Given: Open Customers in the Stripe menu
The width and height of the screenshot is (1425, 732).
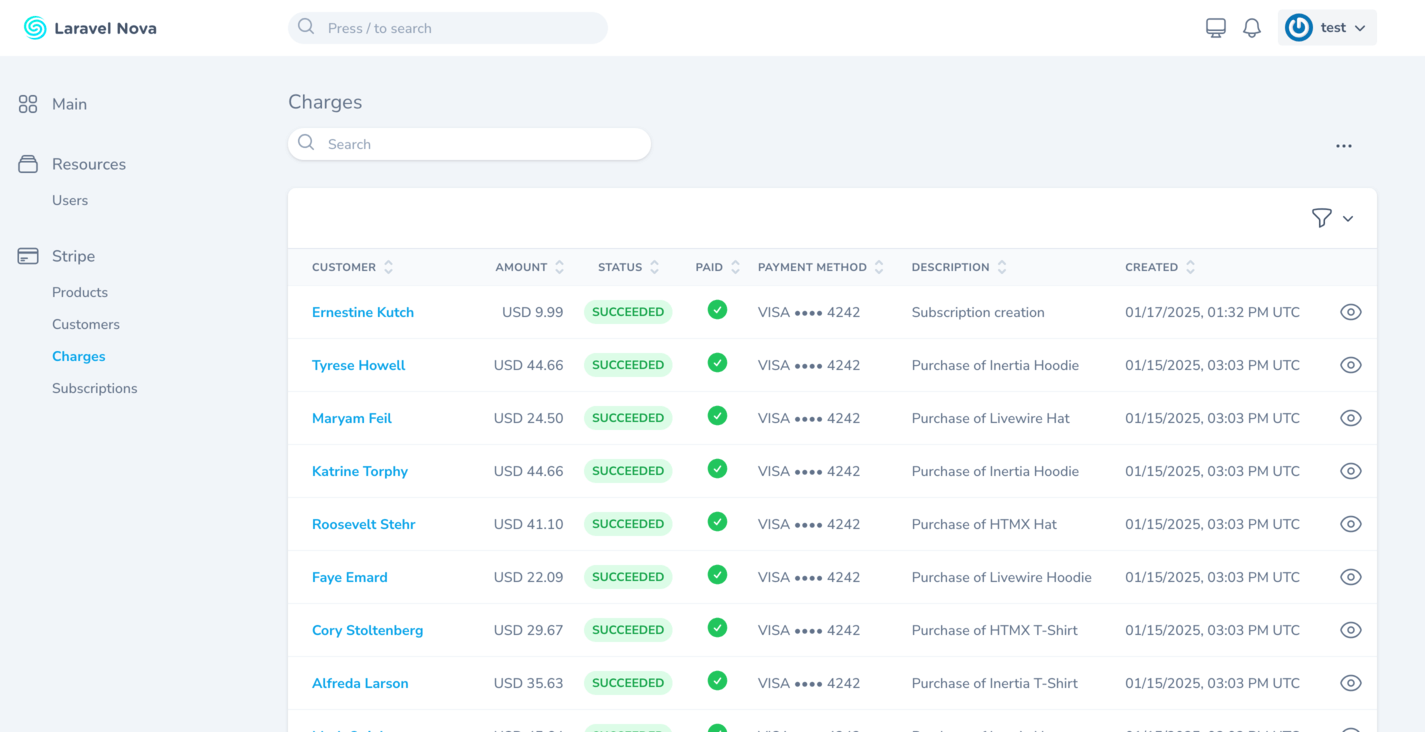Looking at the screenshot, I should (x=86, y=324).
